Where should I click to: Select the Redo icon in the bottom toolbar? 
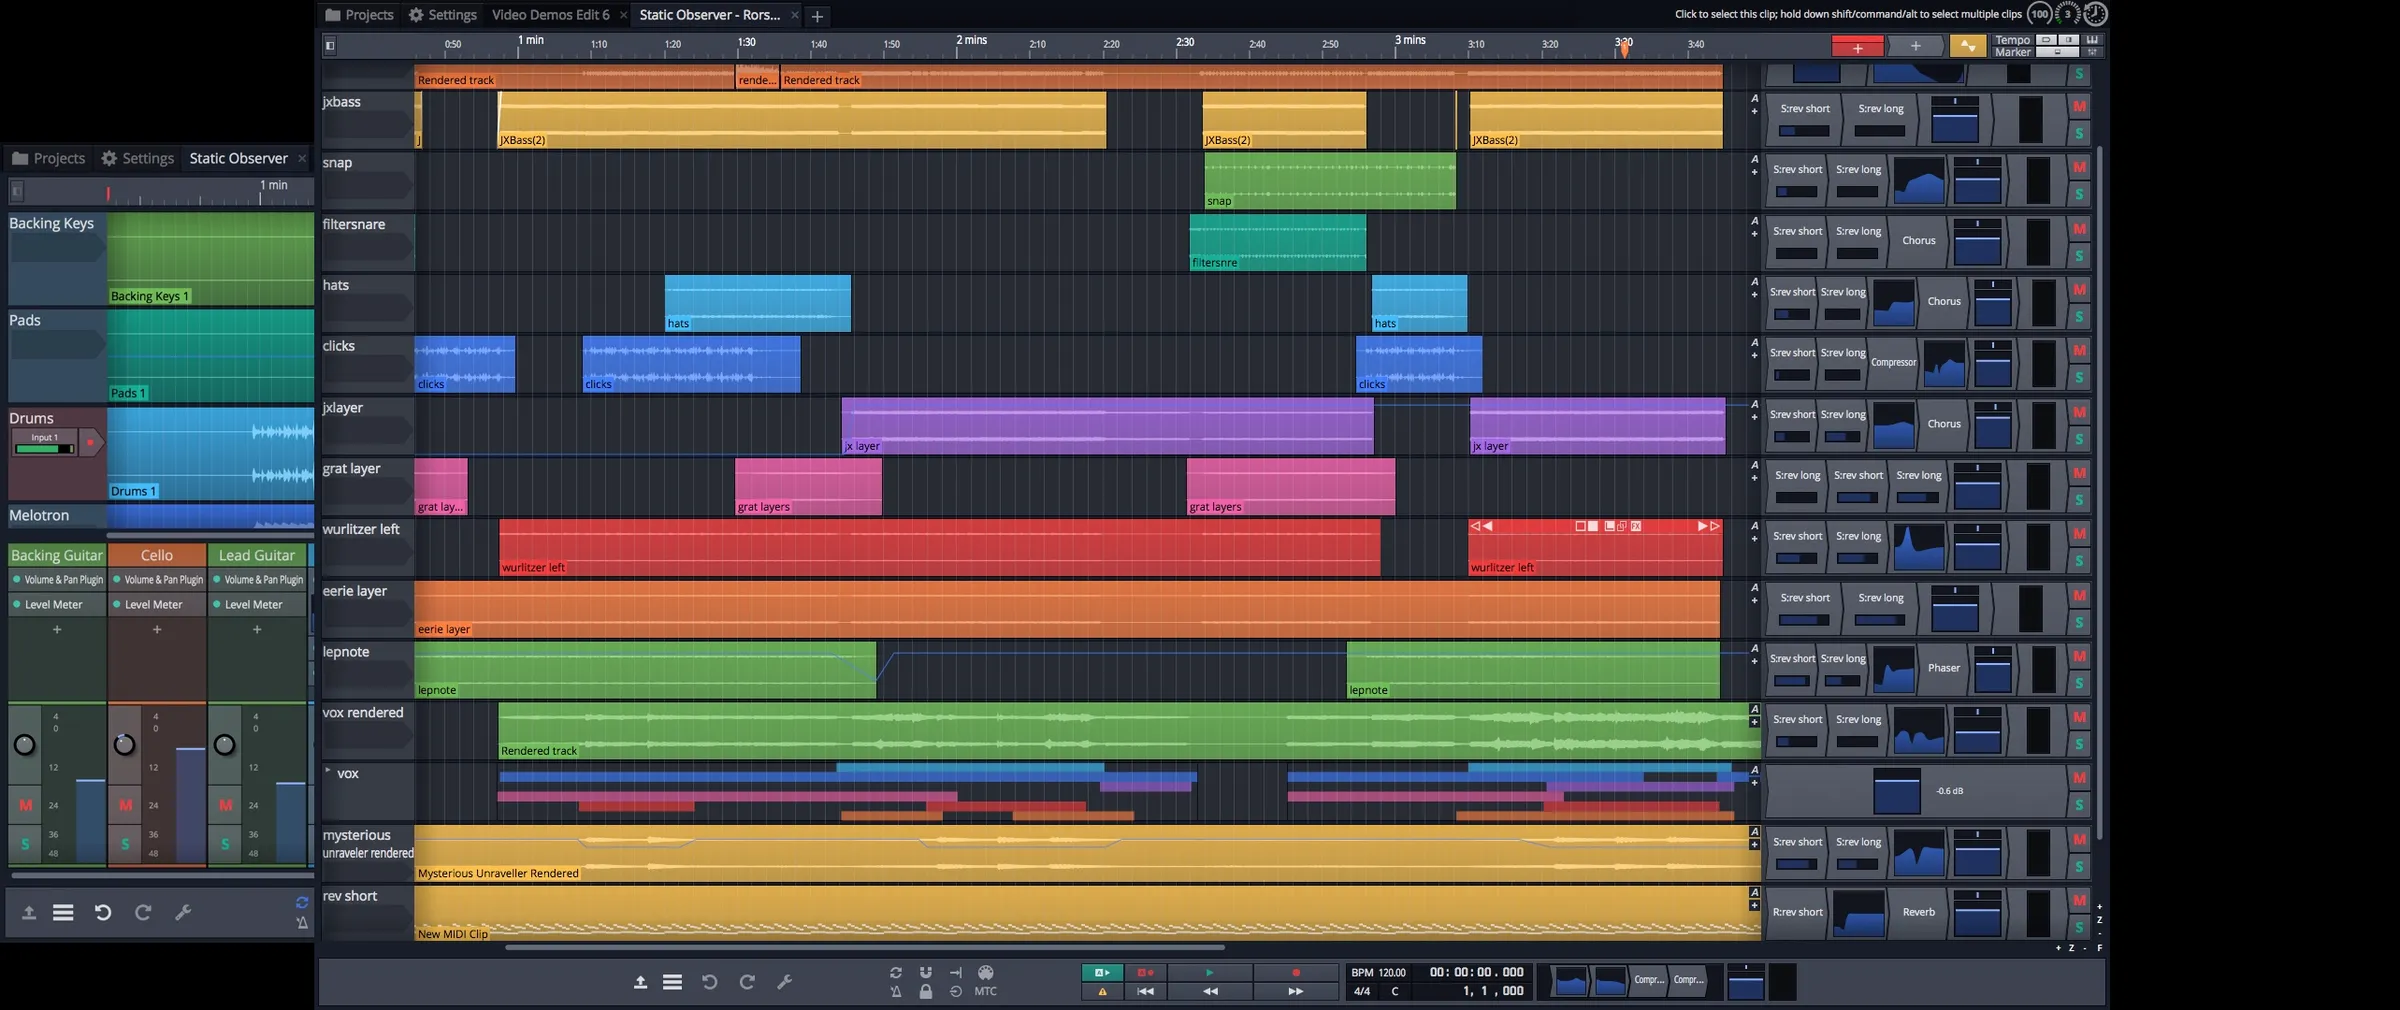[x=748, y=982]
